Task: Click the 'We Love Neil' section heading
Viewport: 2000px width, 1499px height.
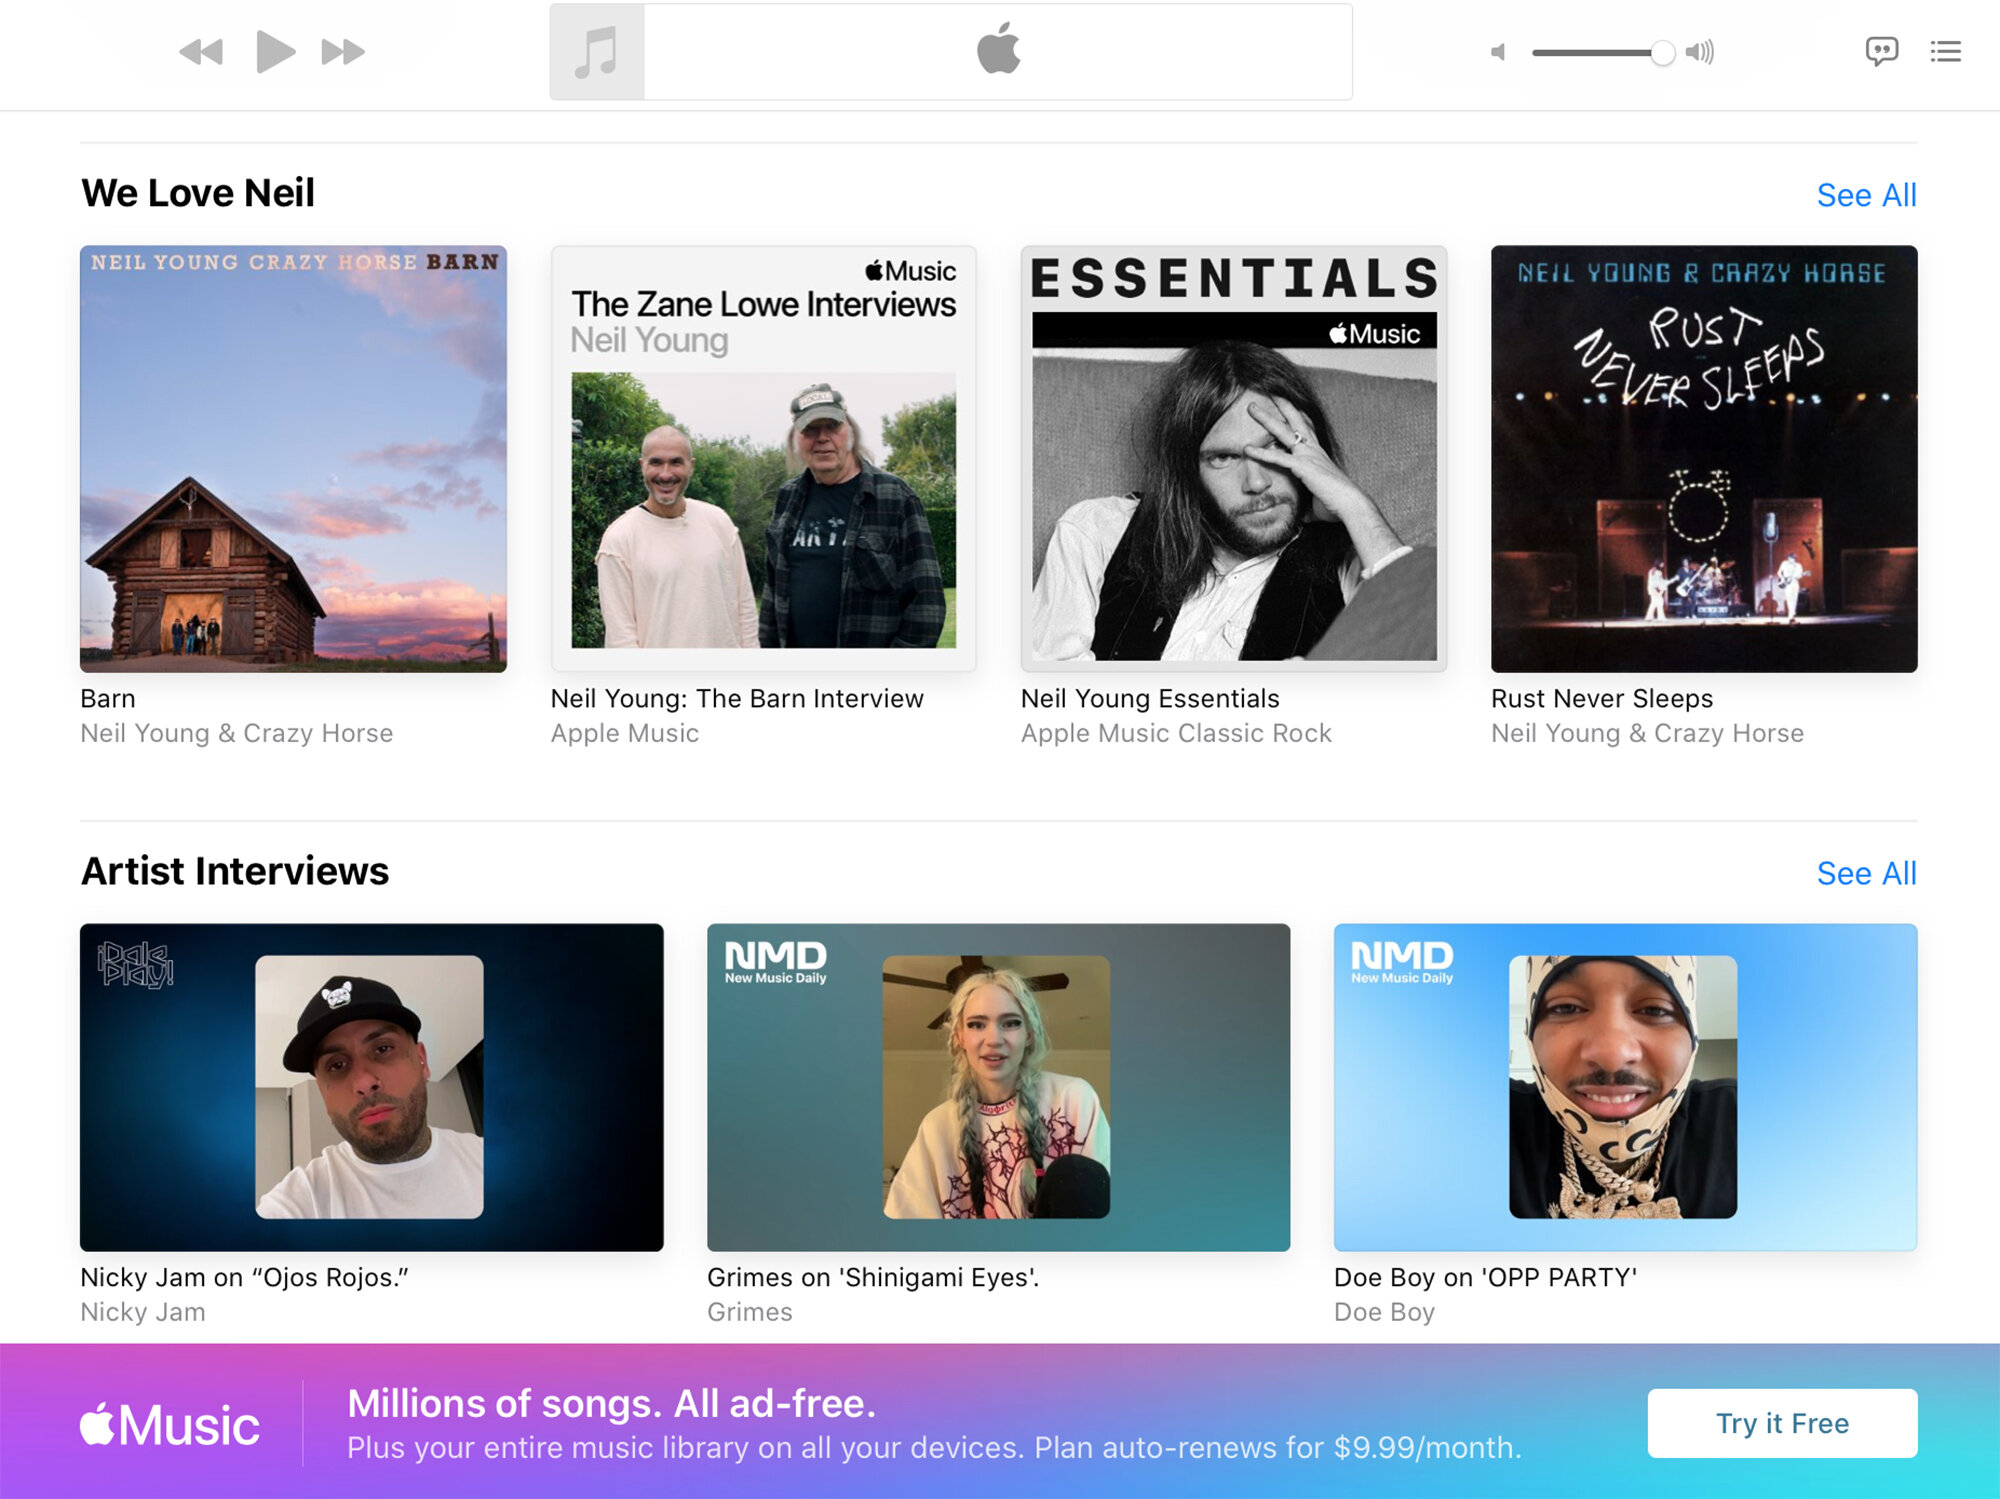Action: [x=198, y=193]
